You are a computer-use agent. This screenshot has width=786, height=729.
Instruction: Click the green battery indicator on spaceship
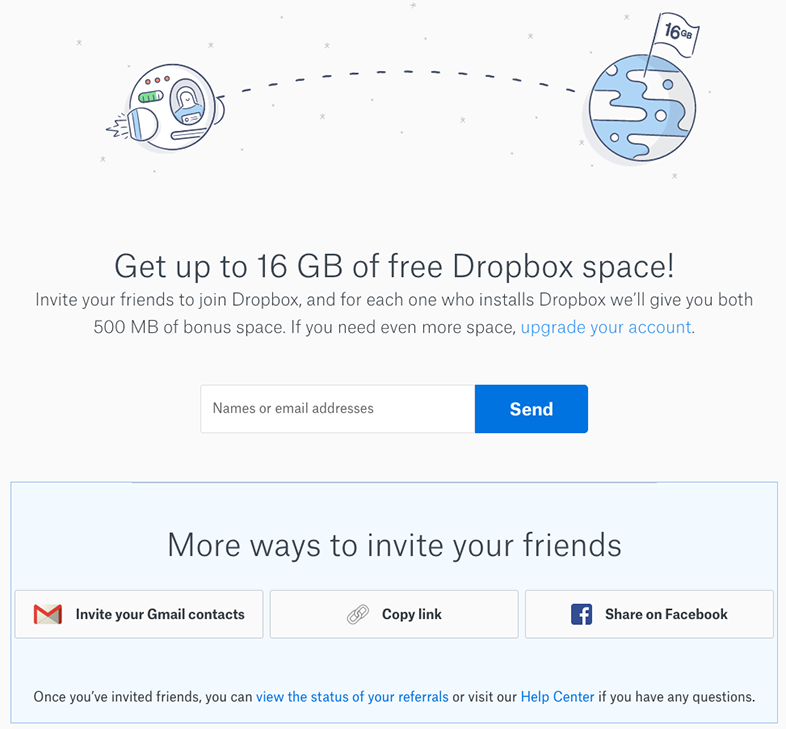151,96
